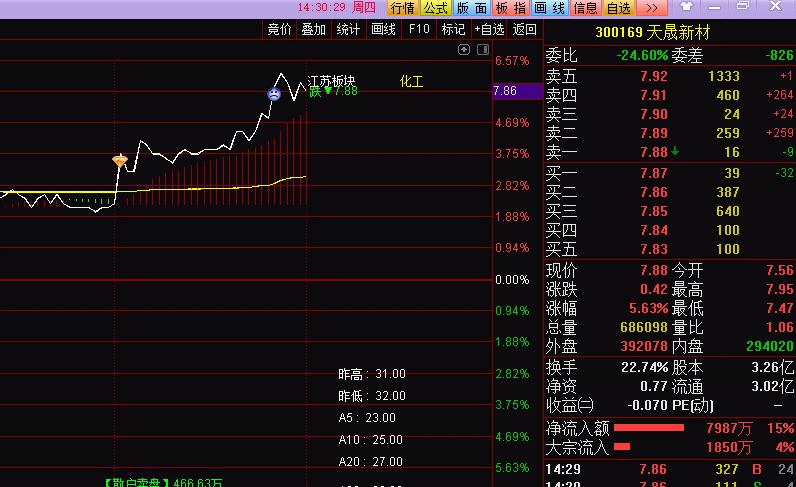Select the 卖一 price 7.88 row
Viewport: 796px width, 487px height.
[x=670, y=152]
